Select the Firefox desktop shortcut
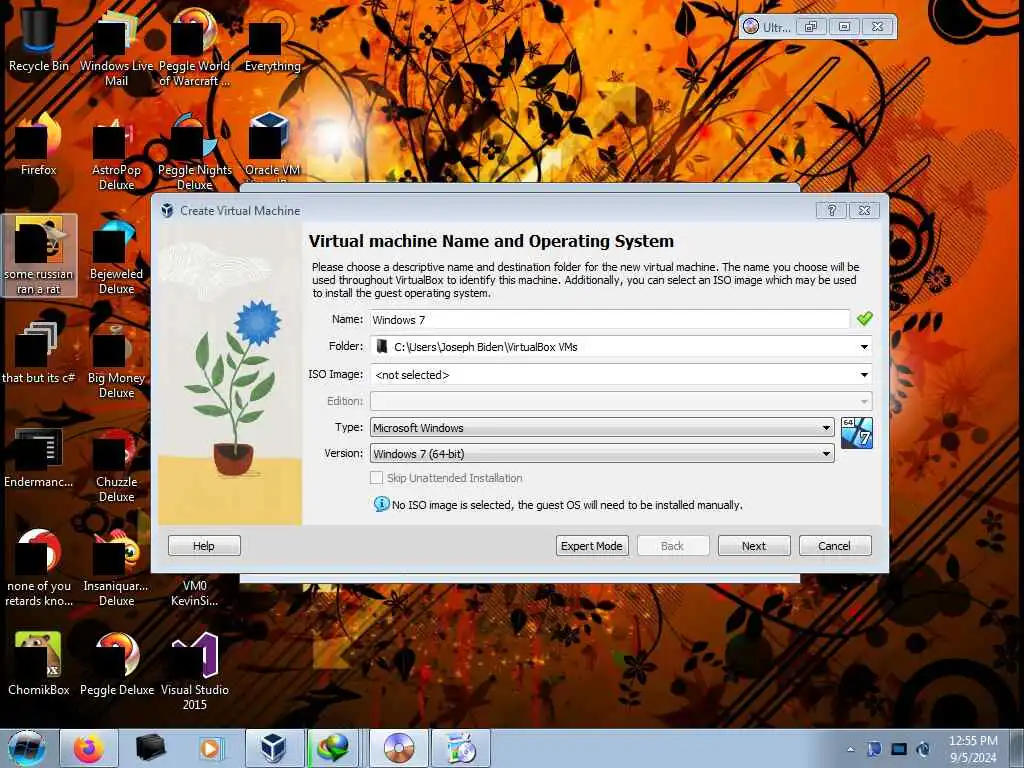This screenshot has height=768, width=1024. [x=38, y=144]
